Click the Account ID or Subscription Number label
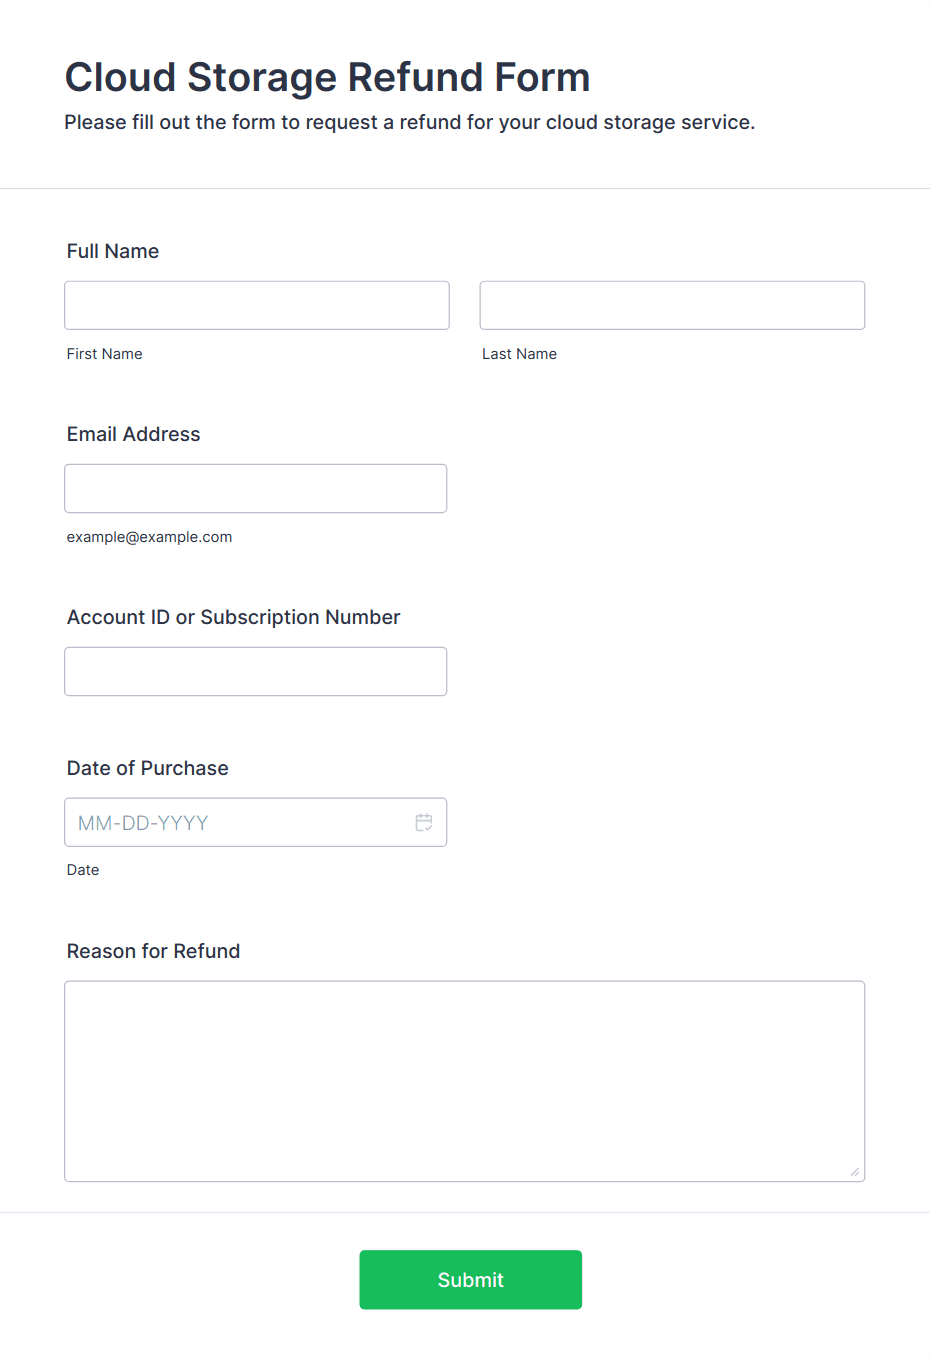The height and width of the screenshot is (1359, 930). click(234, 617)
